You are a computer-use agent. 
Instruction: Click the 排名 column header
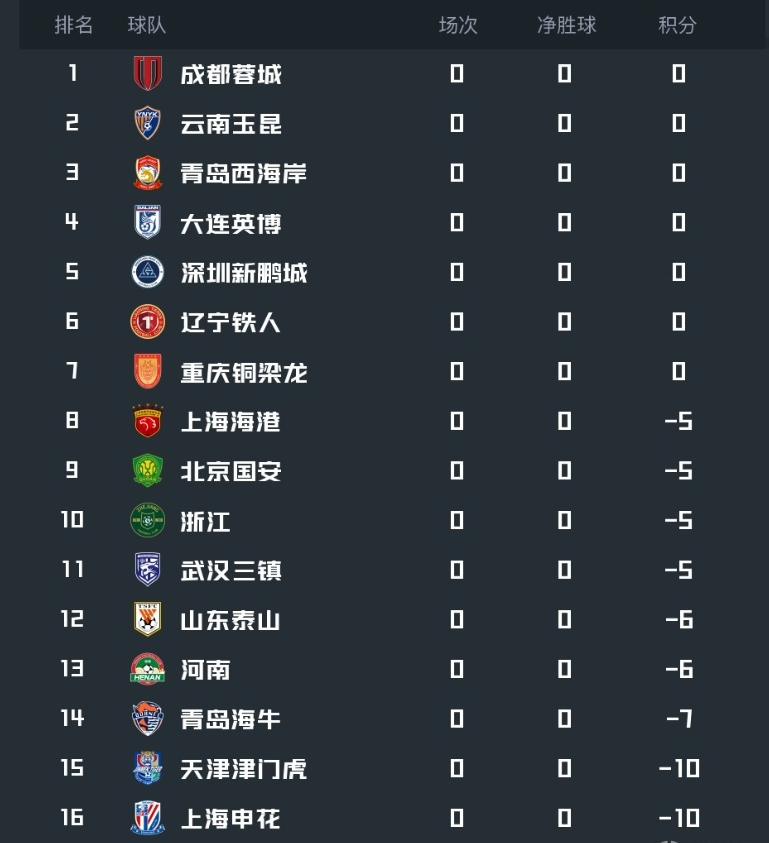click(74, 25)
